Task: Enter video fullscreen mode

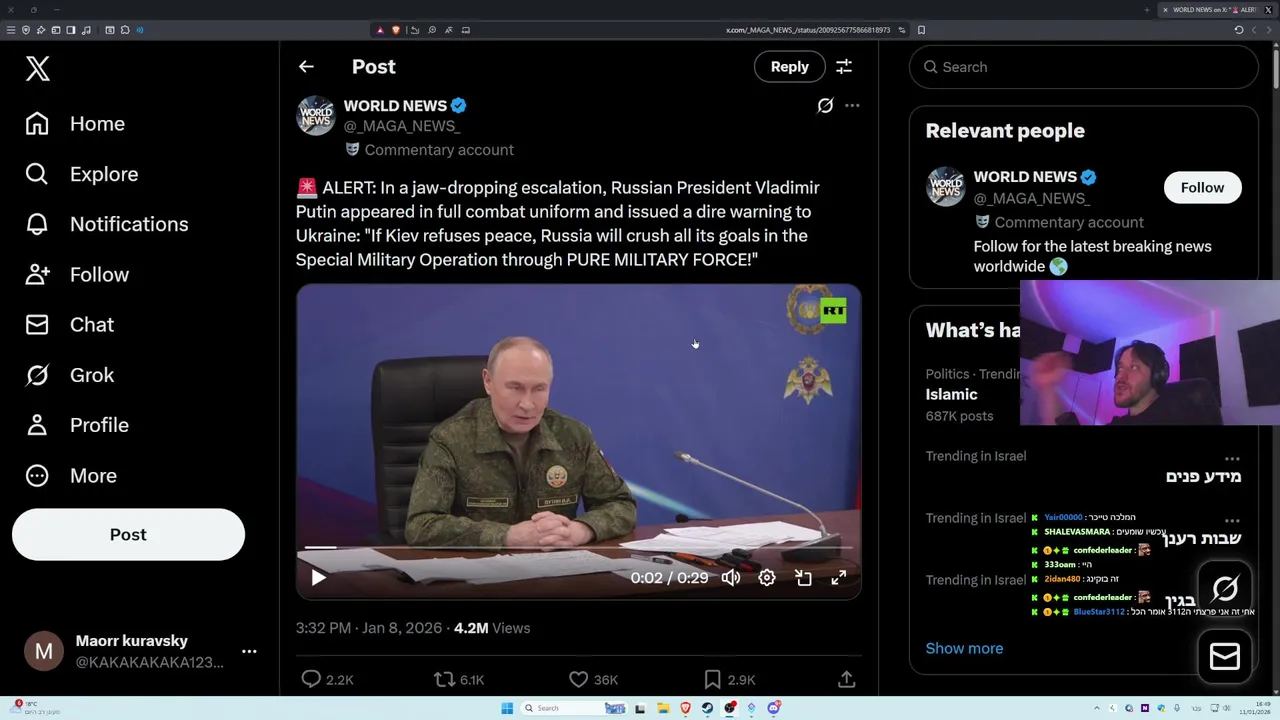Action: [839, 577]
